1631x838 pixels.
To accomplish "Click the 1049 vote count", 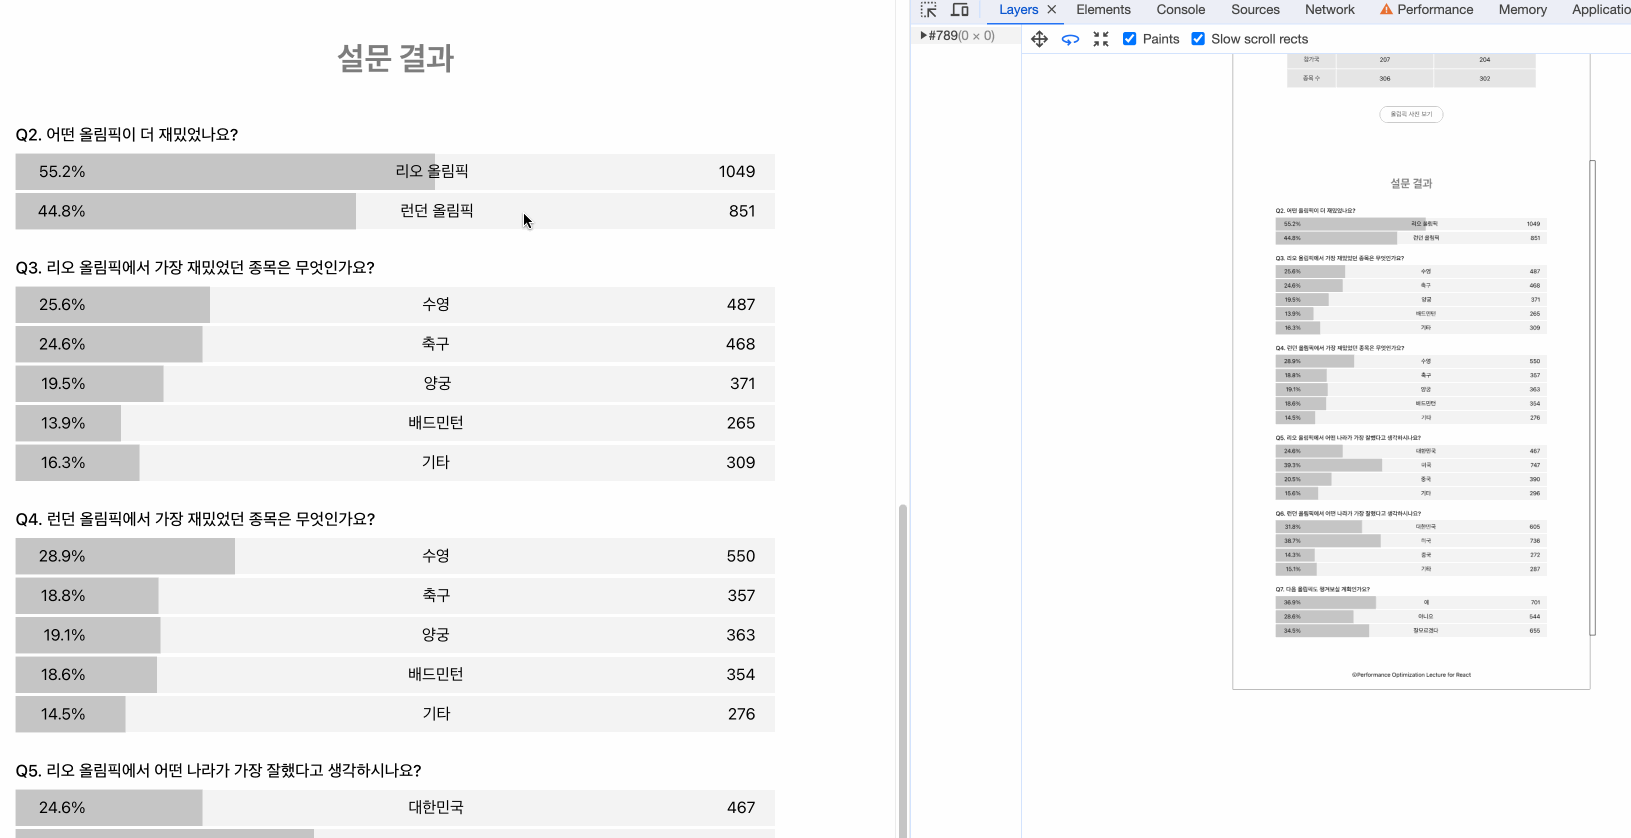I will point(737,172).
